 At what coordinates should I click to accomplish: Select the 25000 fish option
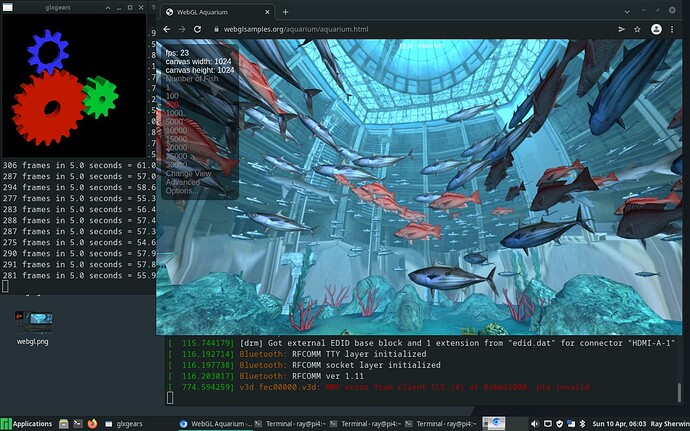(x=176, y=156)
